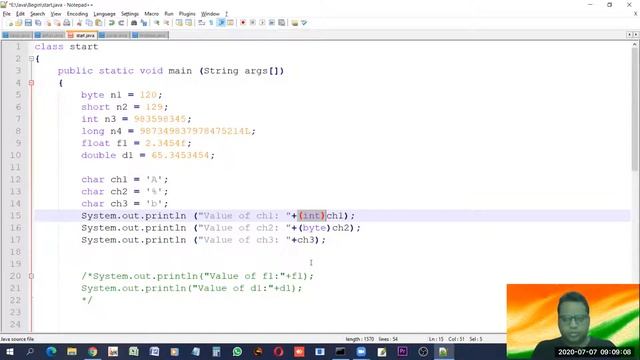The width and height of the screenshot is (640, 360).
Task: Click the Paste toolbar icon
Action: 98,23
